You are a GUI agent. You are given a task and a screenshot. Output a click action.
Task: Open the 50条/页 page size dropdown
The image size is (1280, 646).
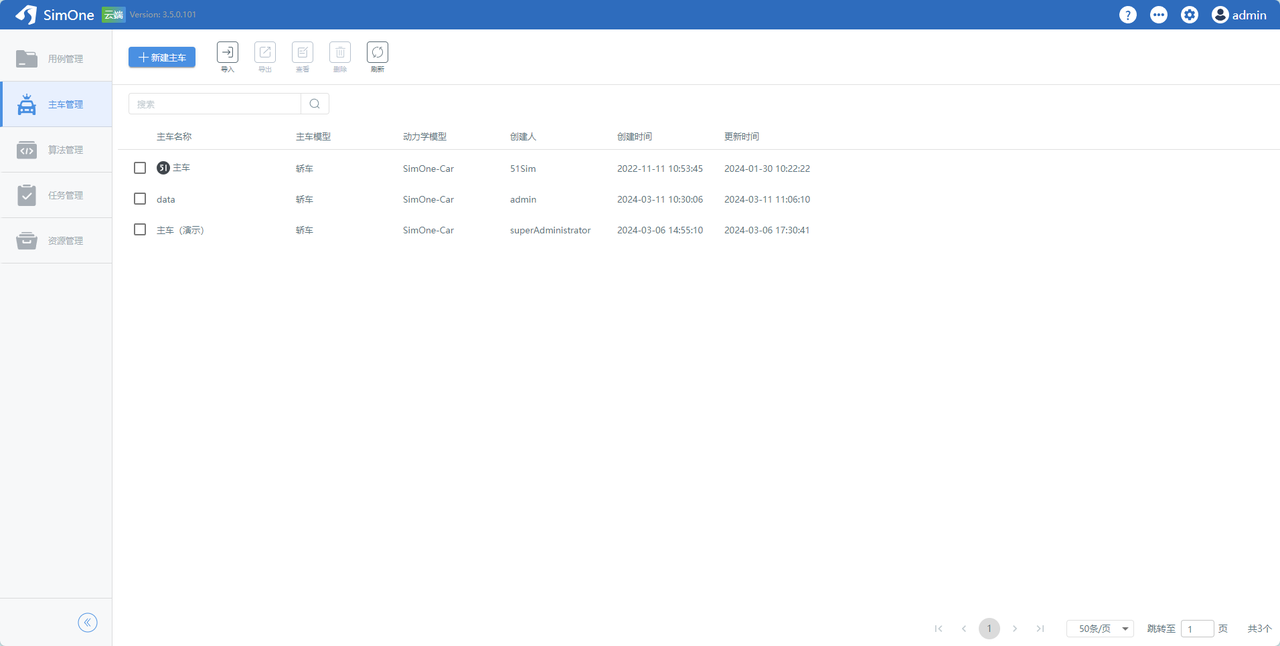point(1100,629)
